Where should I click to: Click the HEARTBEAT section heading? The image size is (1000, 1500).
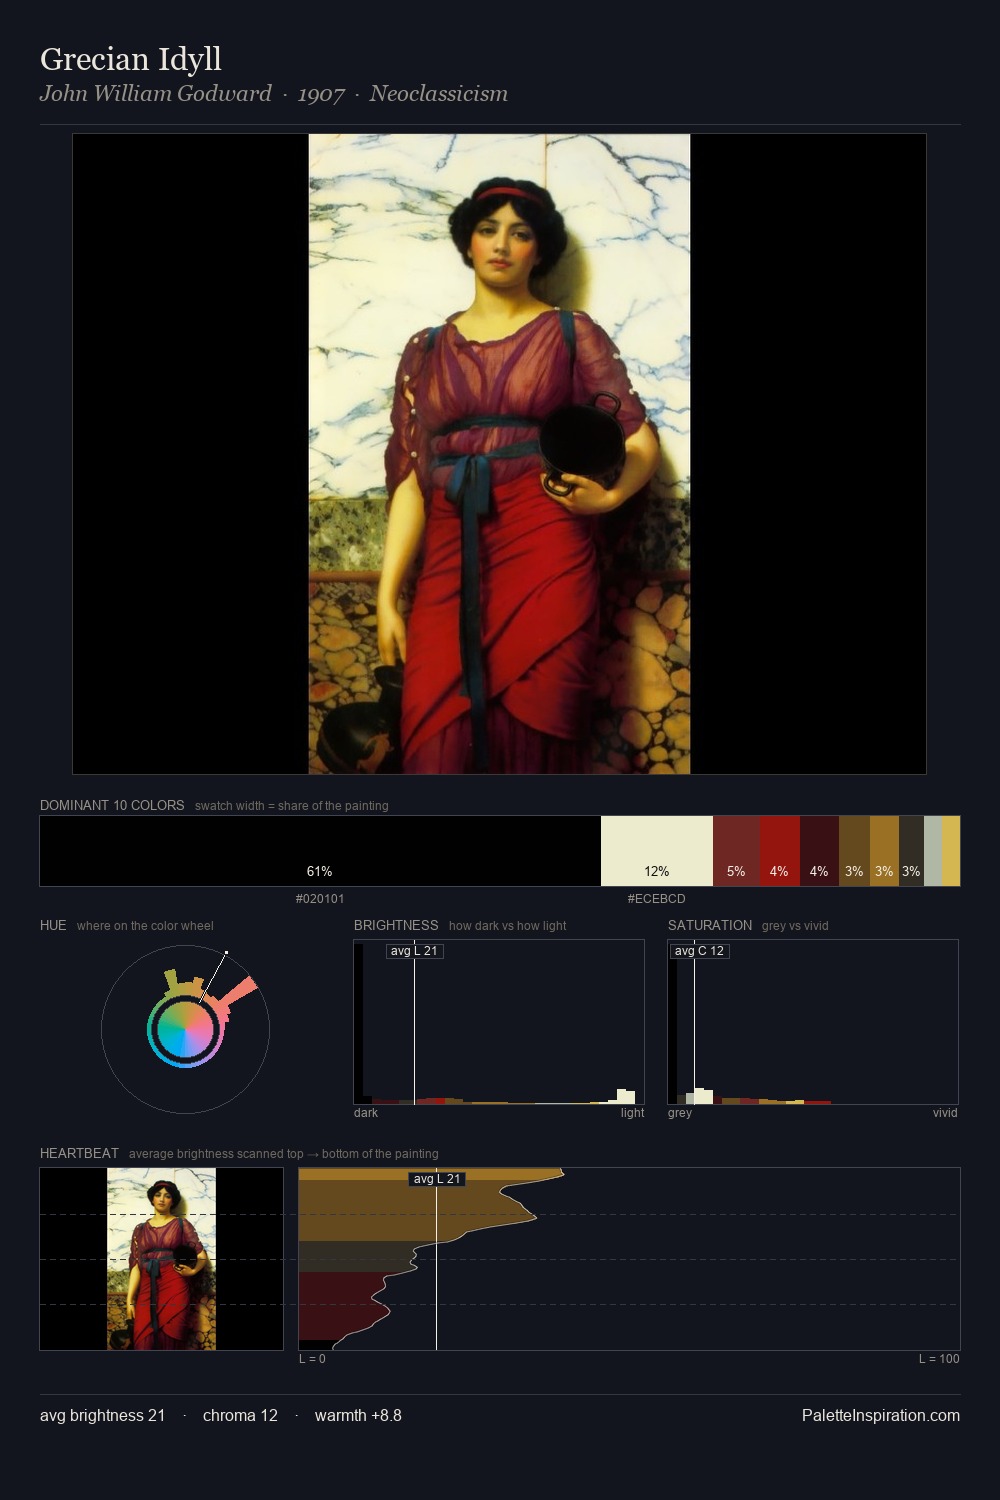click(x=79, y=1153)
